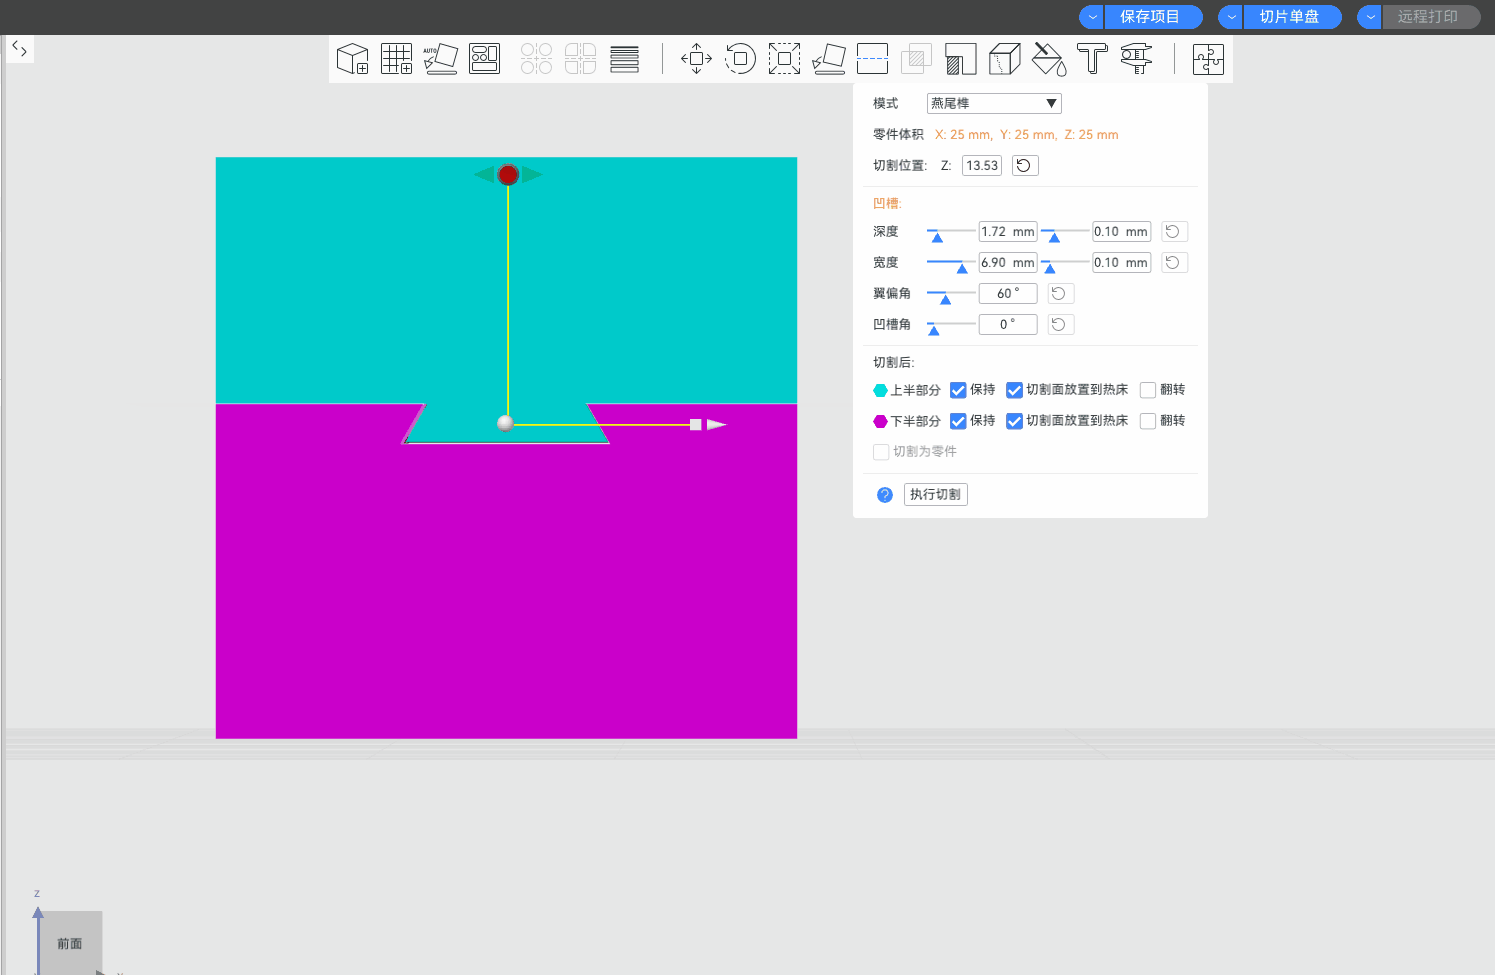Expand the arrow beside 切片单盘
Image resolution: width=1495 pixels, height=975 pixels.
1231,17
